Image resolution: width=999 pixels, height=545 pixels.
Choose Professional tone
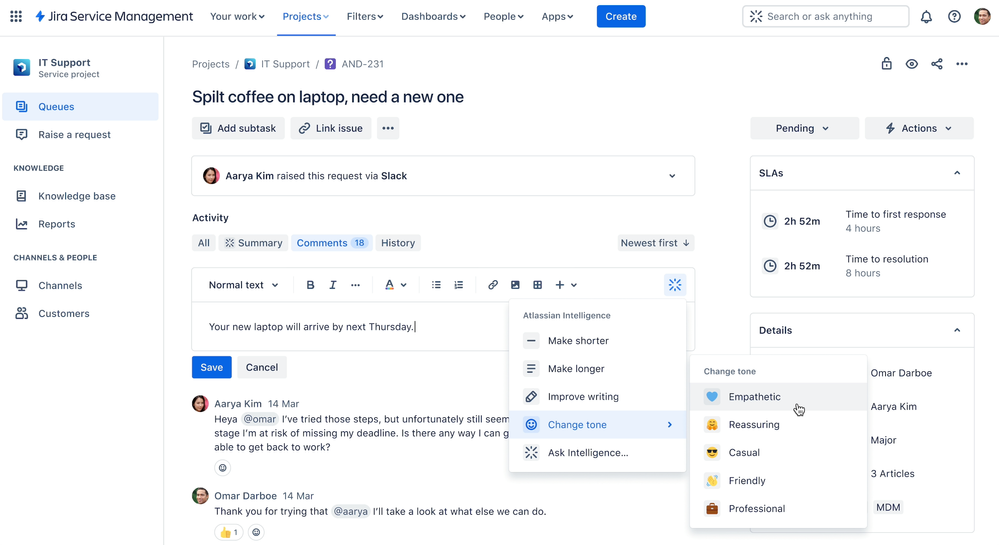[x=778, y=509]
